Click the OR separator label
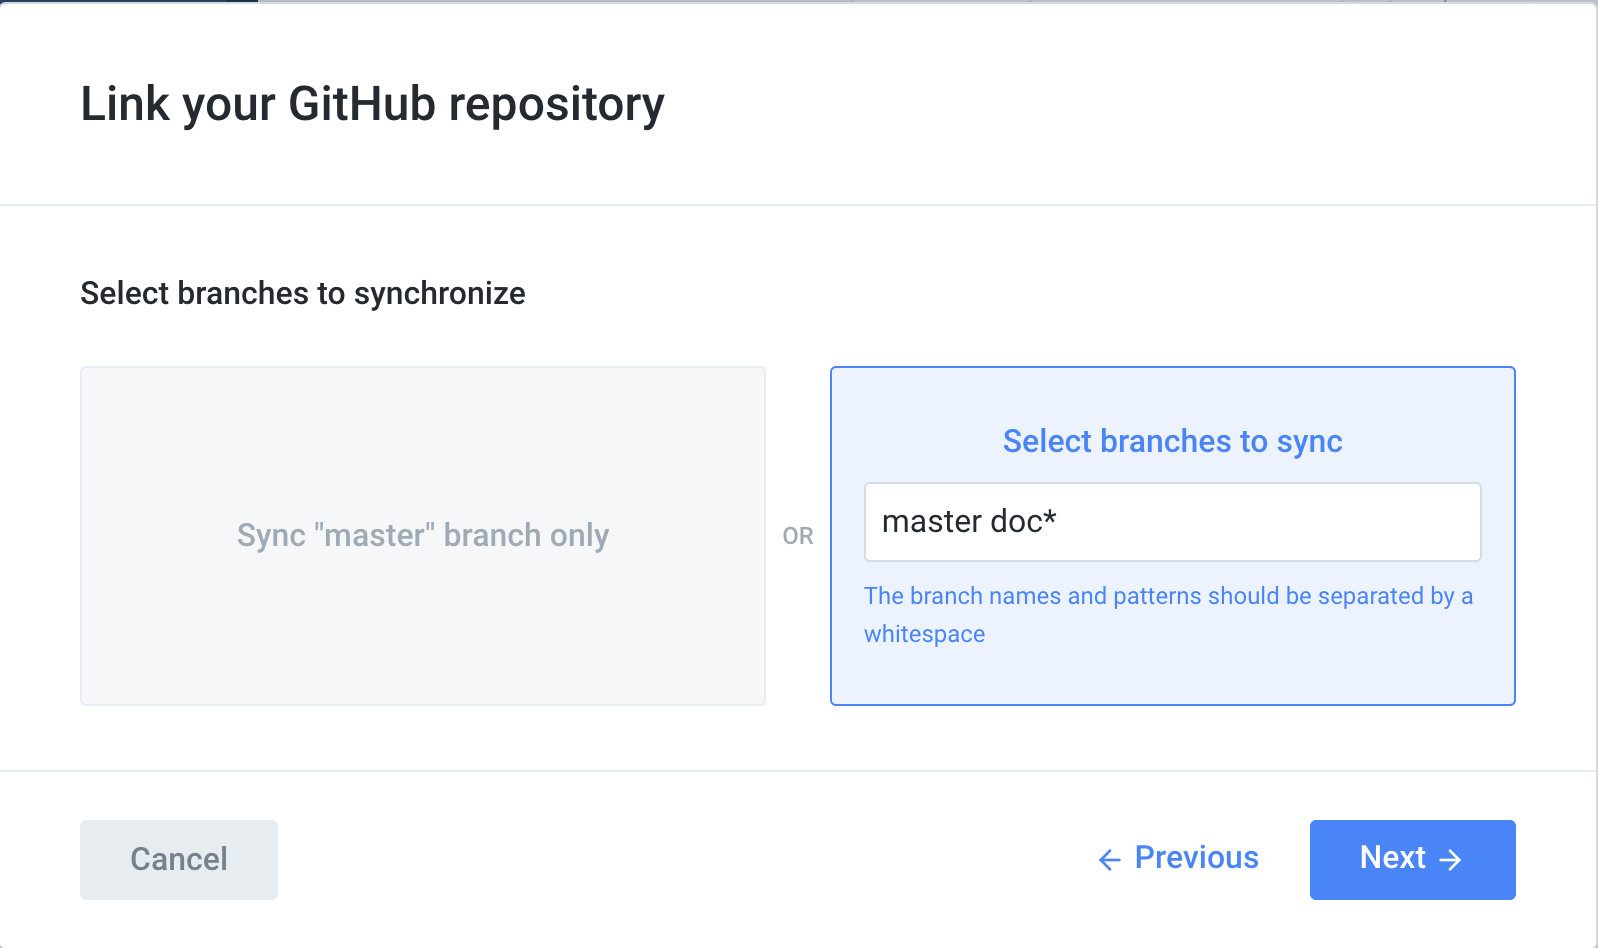1598x948 pixels. [798, 536]
